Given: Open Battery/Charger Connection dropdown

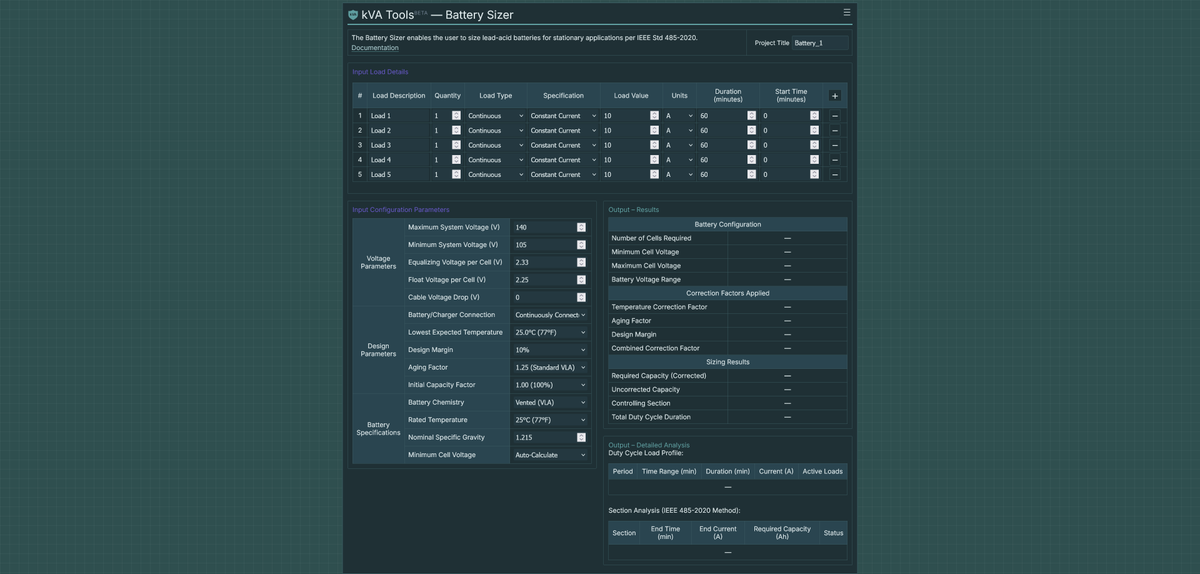Looking at the screenshot, I should click(550, 315).
